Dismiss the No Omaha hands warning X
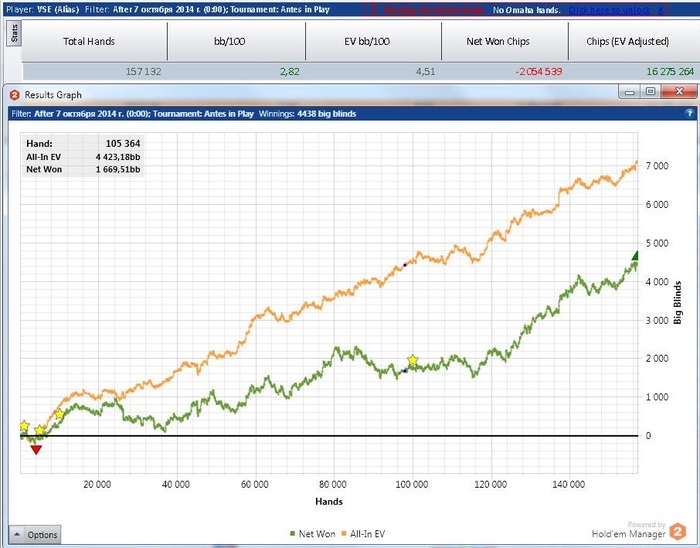The width and height of the screenshot is (700, 548). click(x=661, y=10)
